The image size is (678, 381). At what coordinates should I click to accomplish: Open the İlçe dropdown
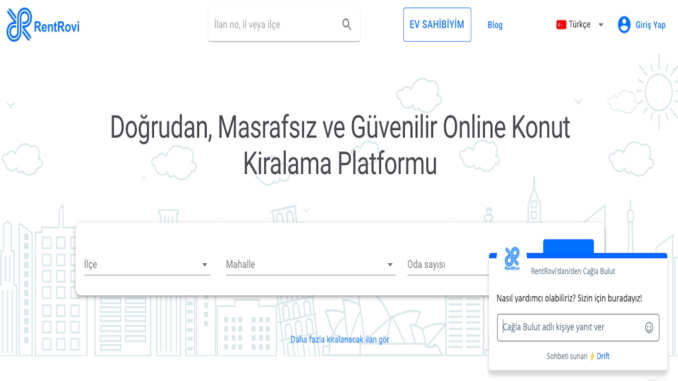[x=147, y=264]
